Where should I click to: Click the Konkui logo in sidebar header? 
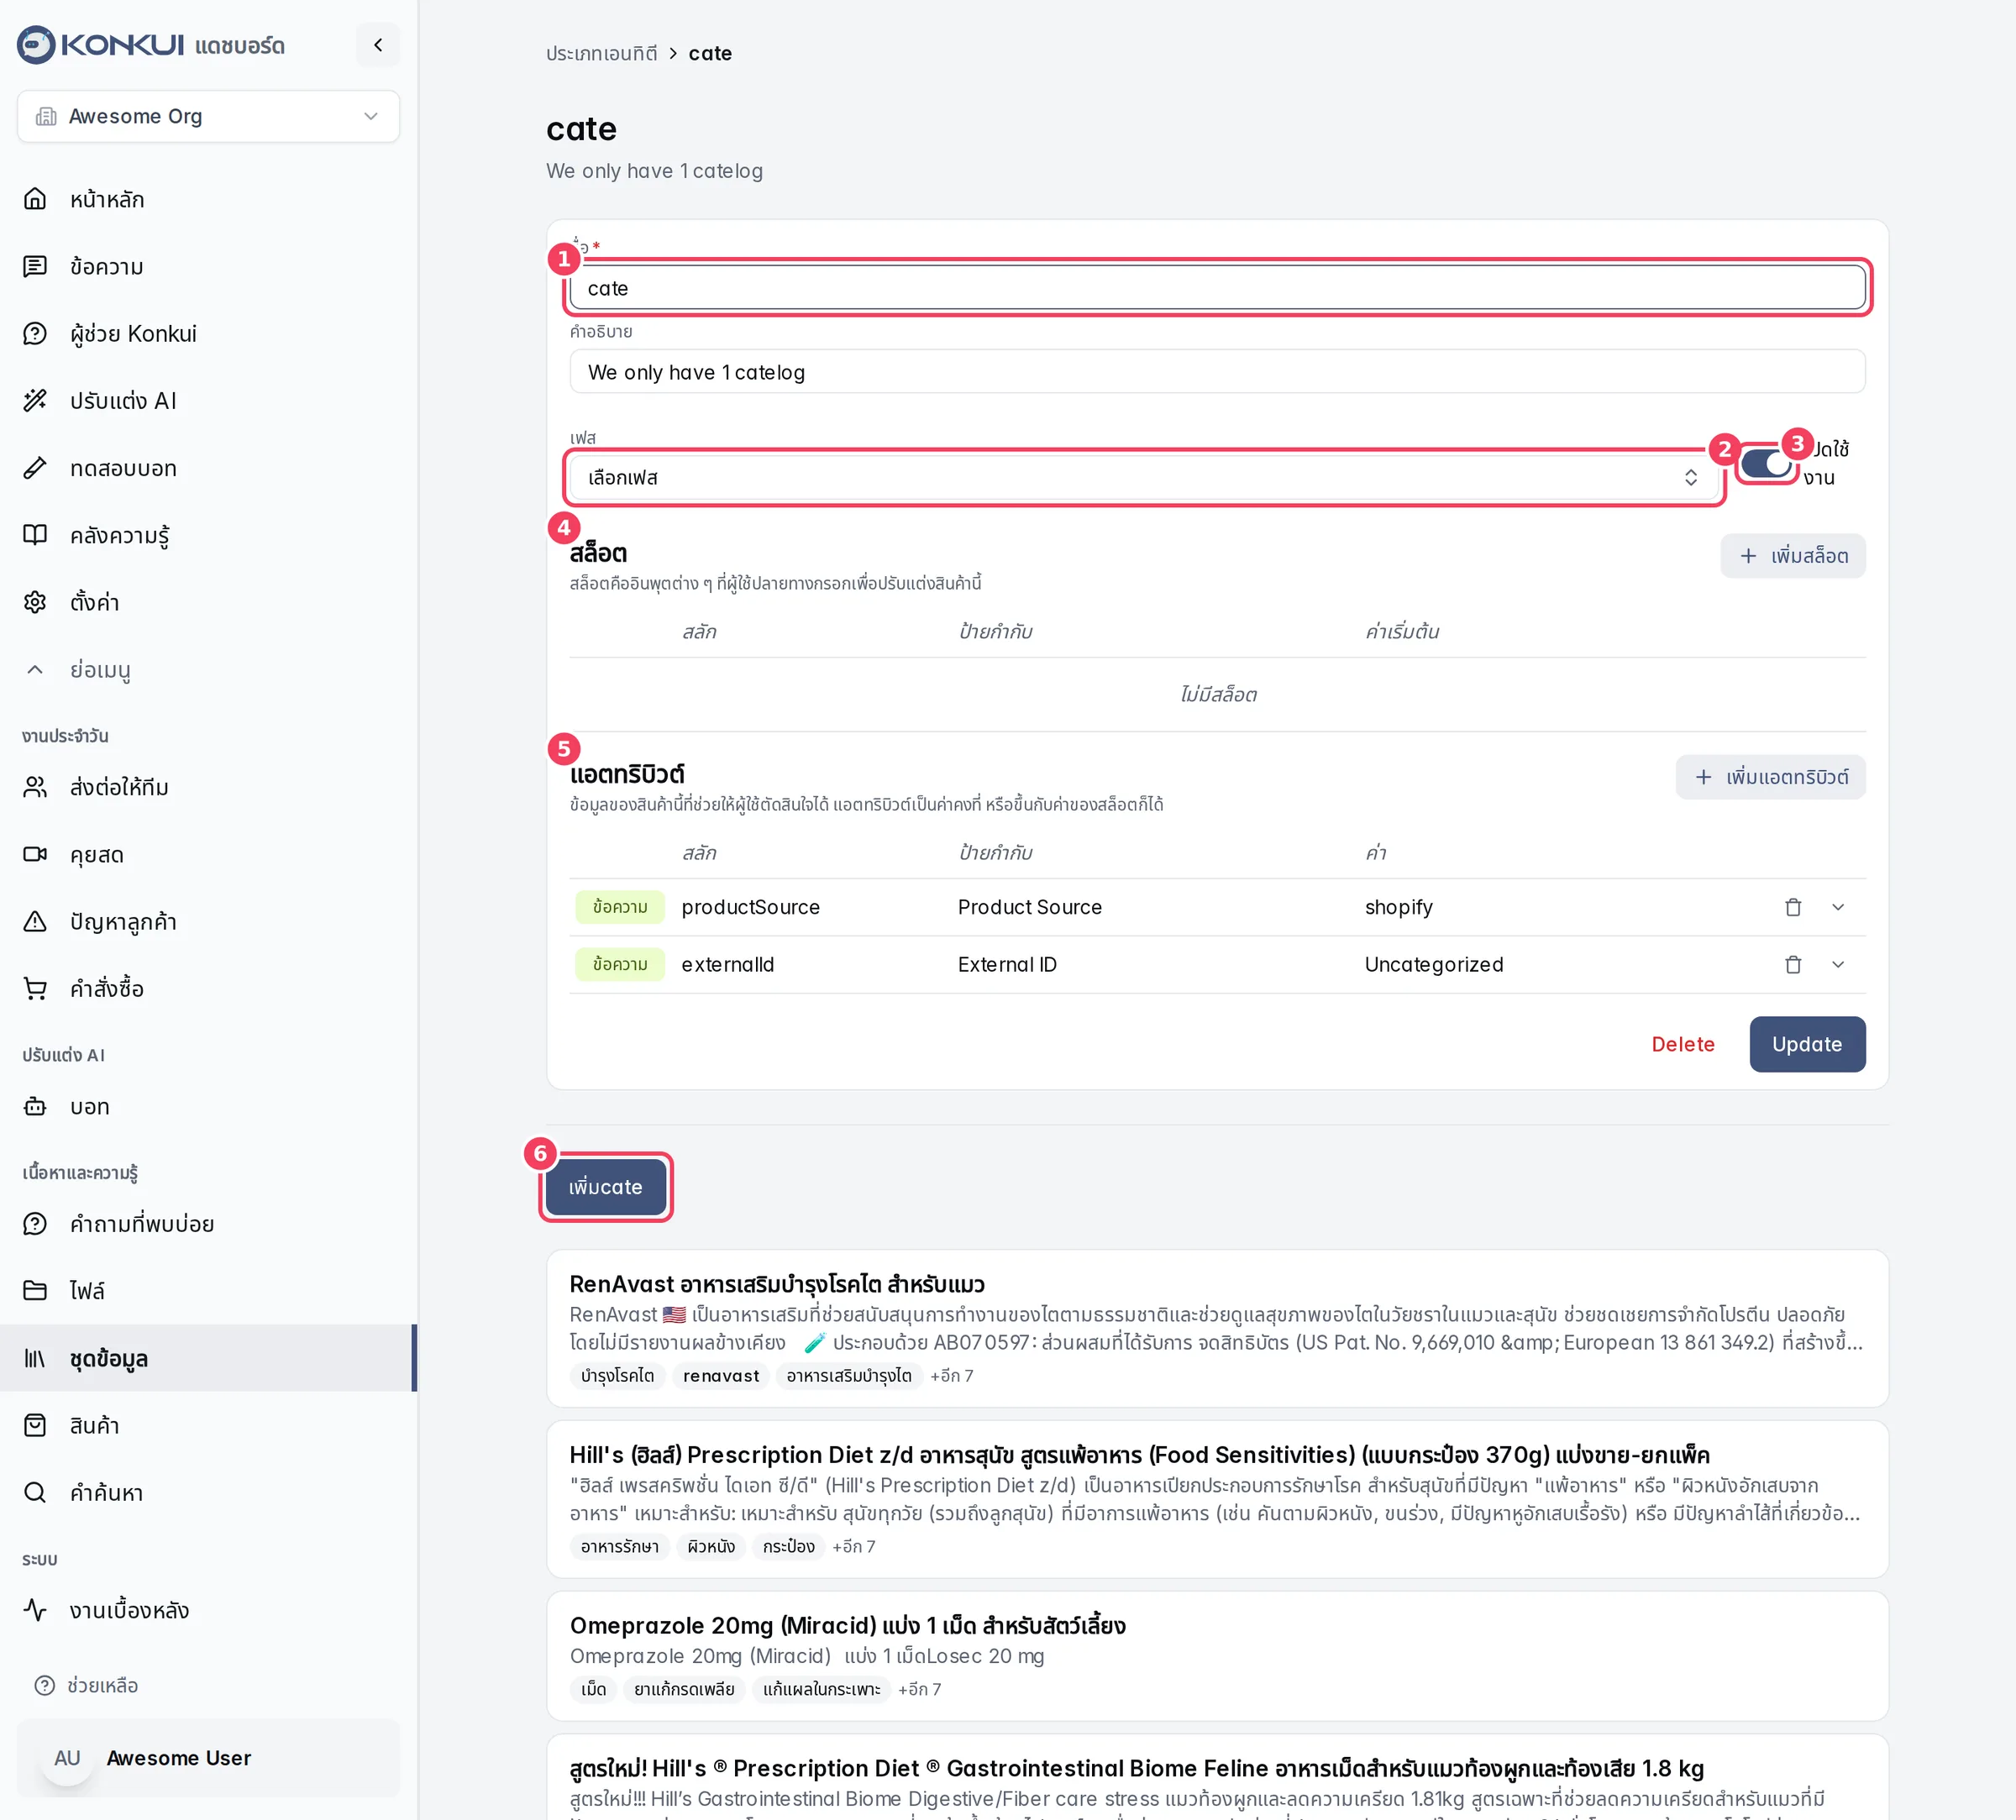coord(100,45)
